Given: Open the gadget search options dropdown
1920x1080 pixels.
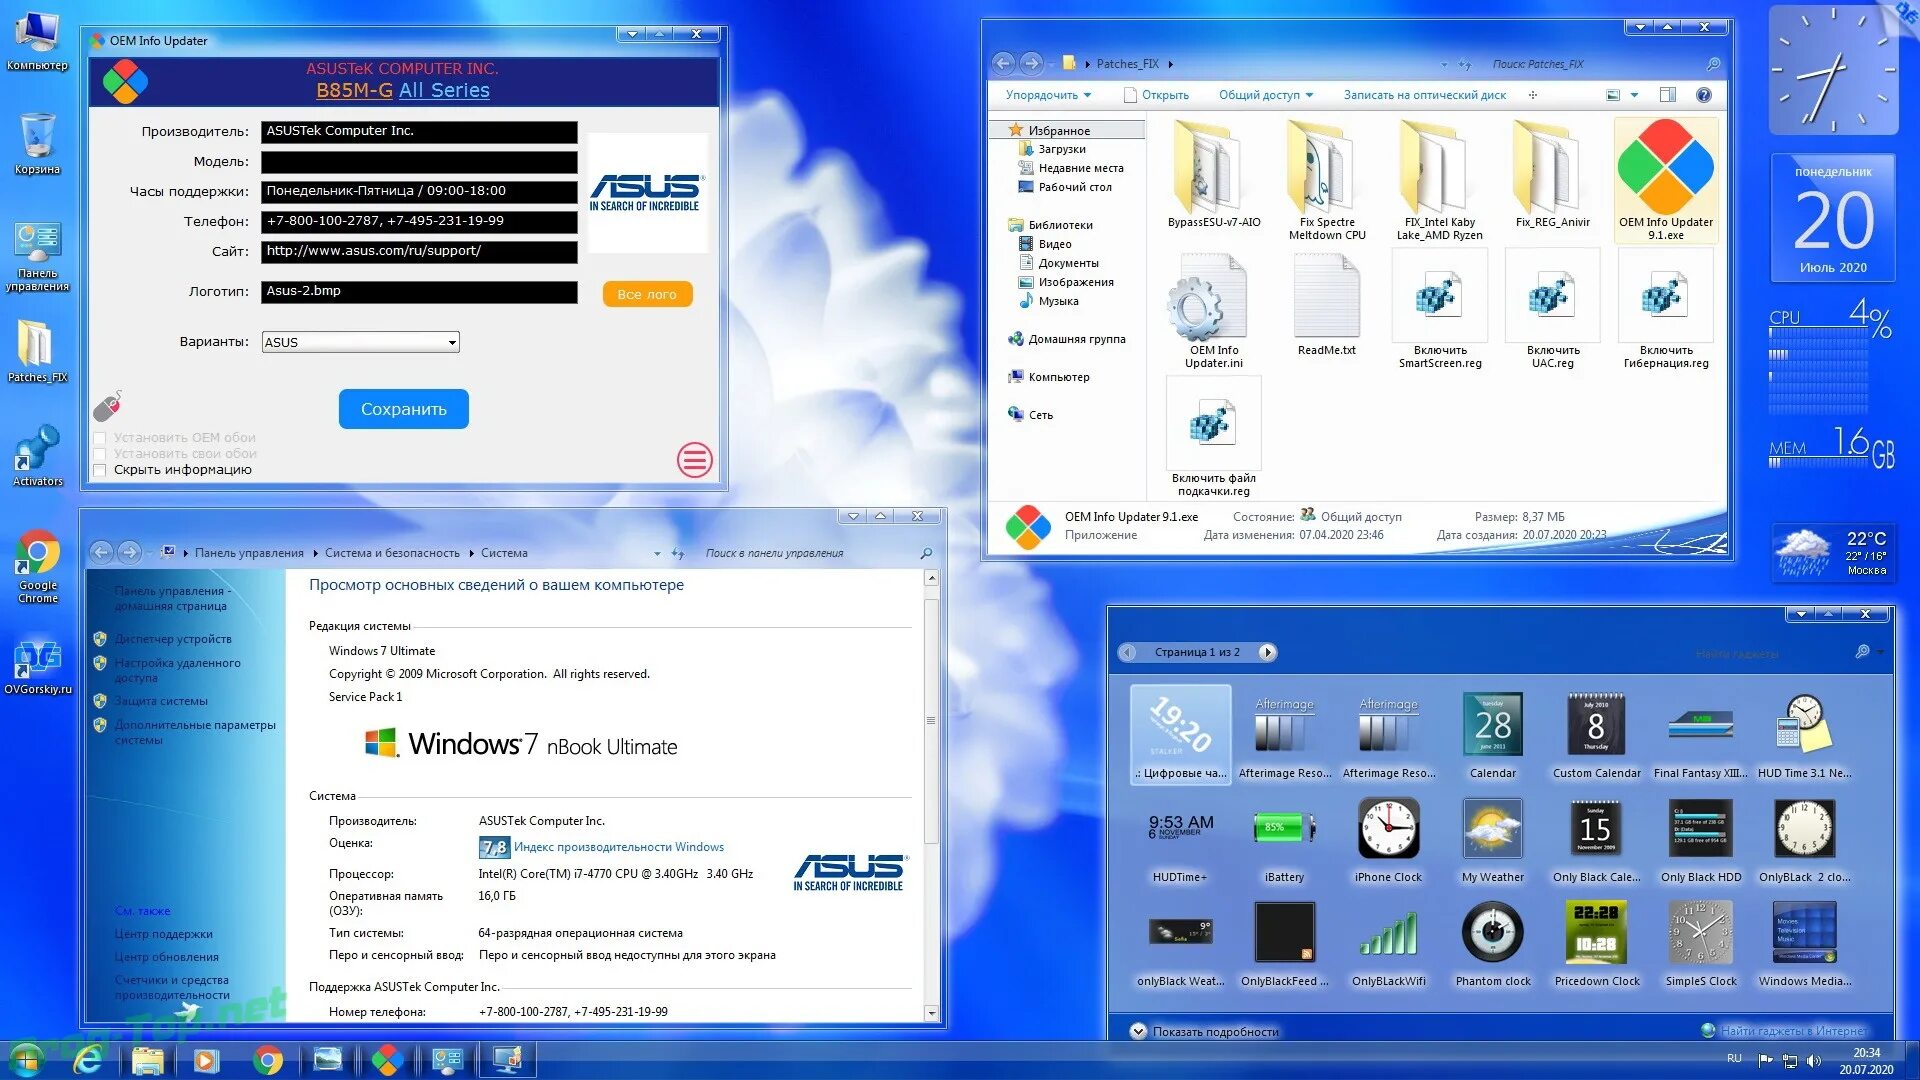Looking at the screenshot, I should pos(1881,652).
